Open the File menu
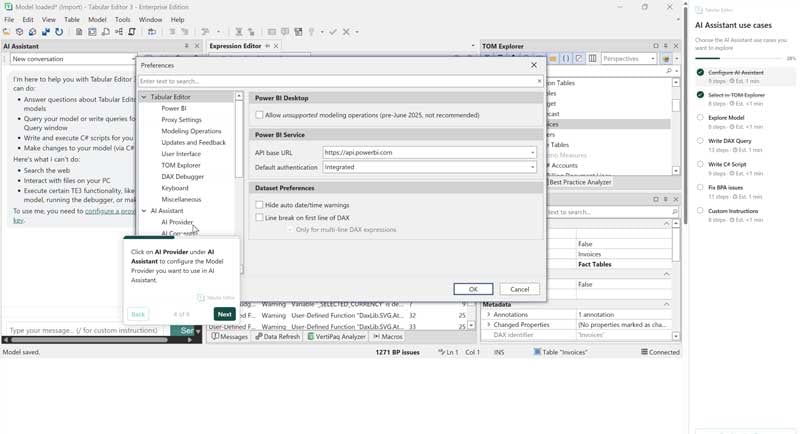This screenshot has width=800, height=434. 9,19
